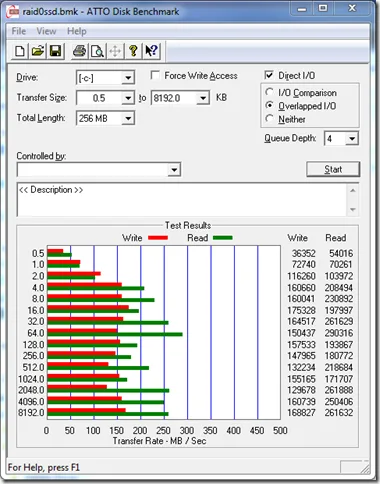Click the window resize grip corner

coord(366,469)
